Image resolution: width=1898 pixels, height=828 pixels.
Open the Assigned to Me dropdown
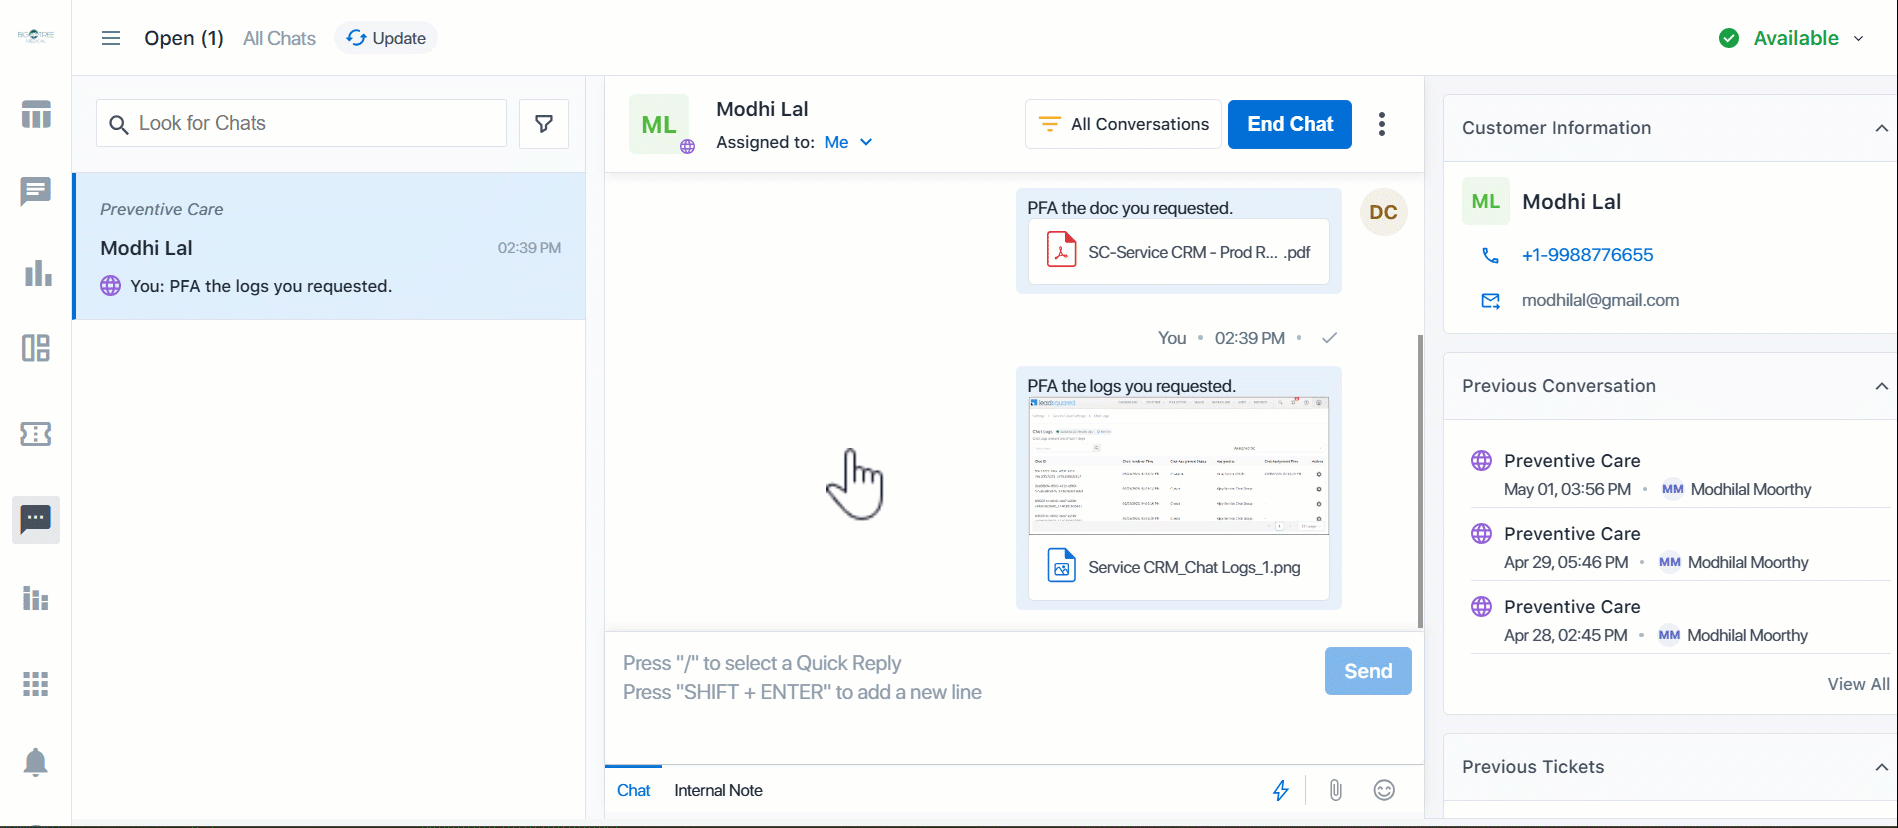coord(849,142)
